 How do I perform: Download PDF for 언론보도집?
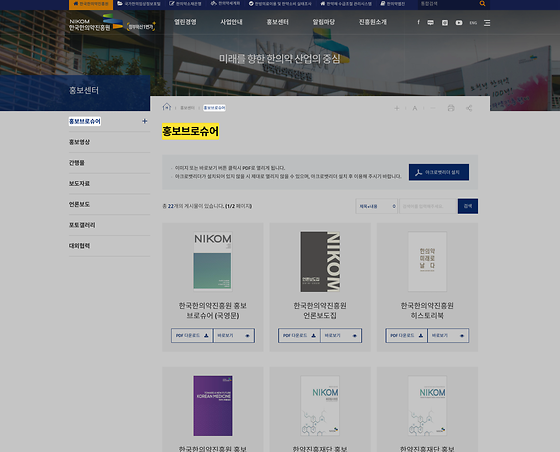click(x=299, y=335)
